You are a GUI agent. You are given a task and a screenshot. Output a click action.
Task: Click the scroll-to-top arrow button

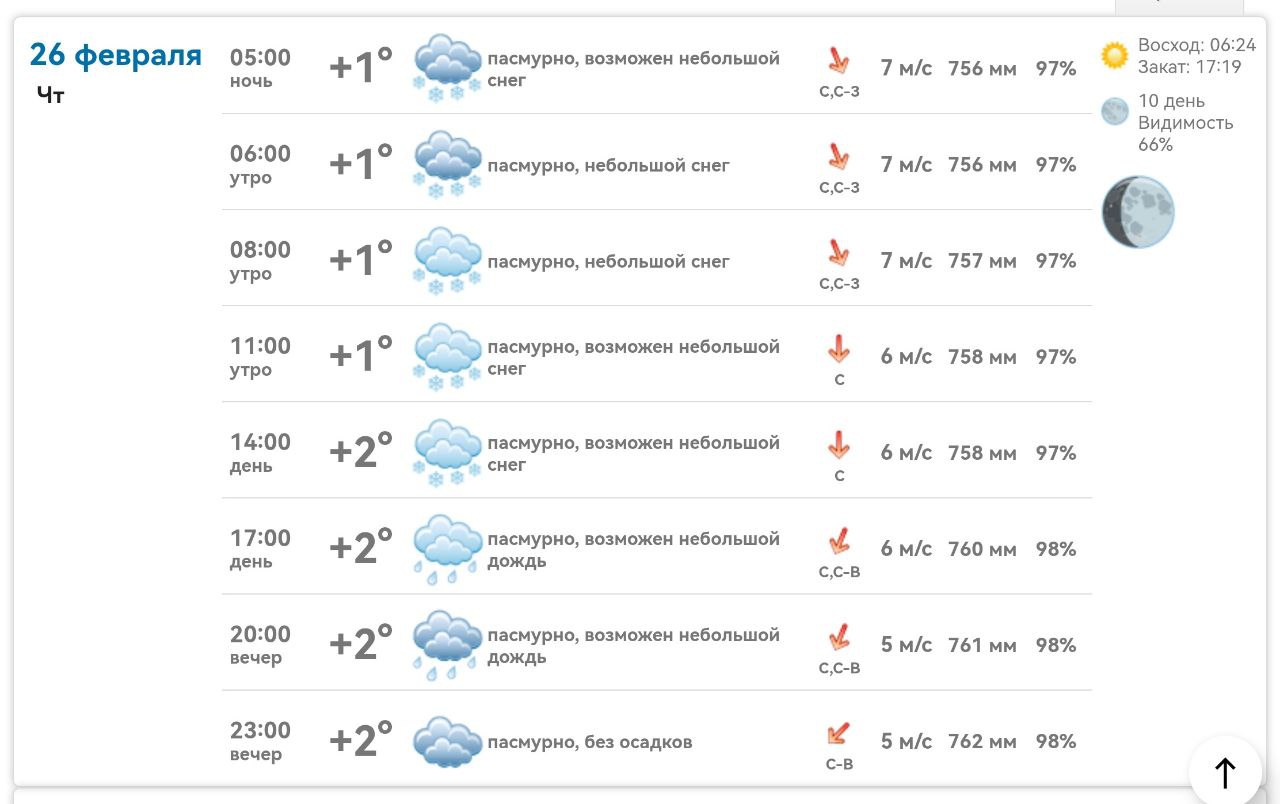click(x=1225, y=771)
